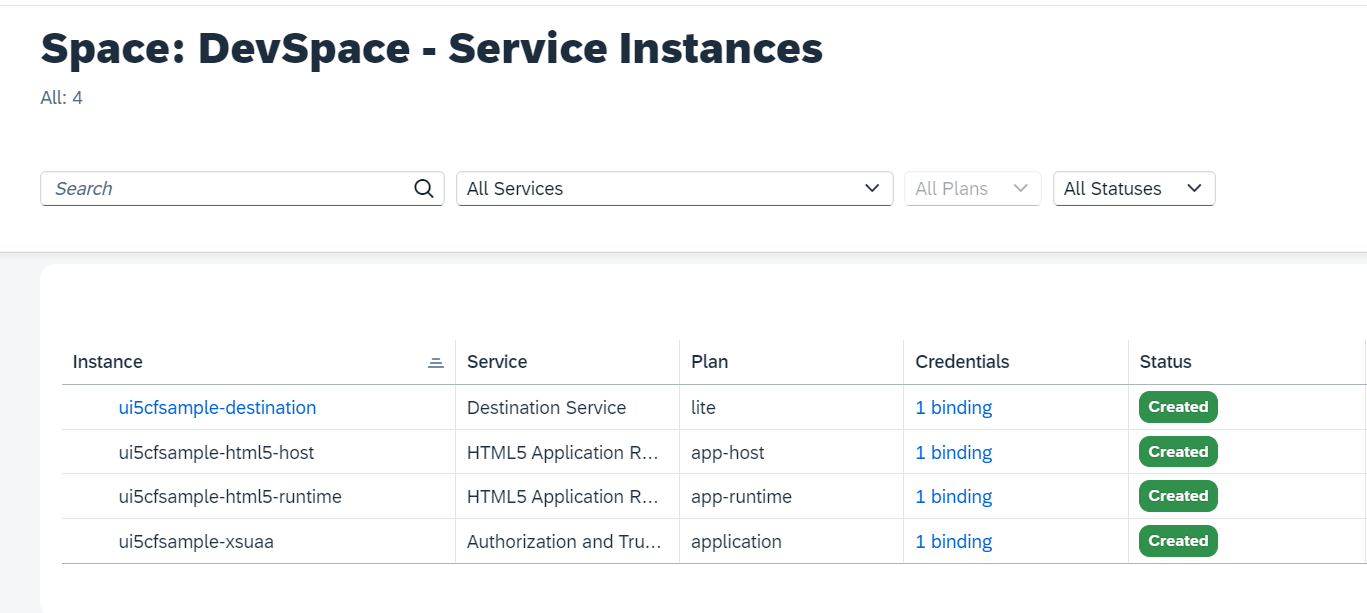Screen dimensions: 1367x613
Task: Open the ui5cfsample-destination instance link
Action: tap(217, 407)
